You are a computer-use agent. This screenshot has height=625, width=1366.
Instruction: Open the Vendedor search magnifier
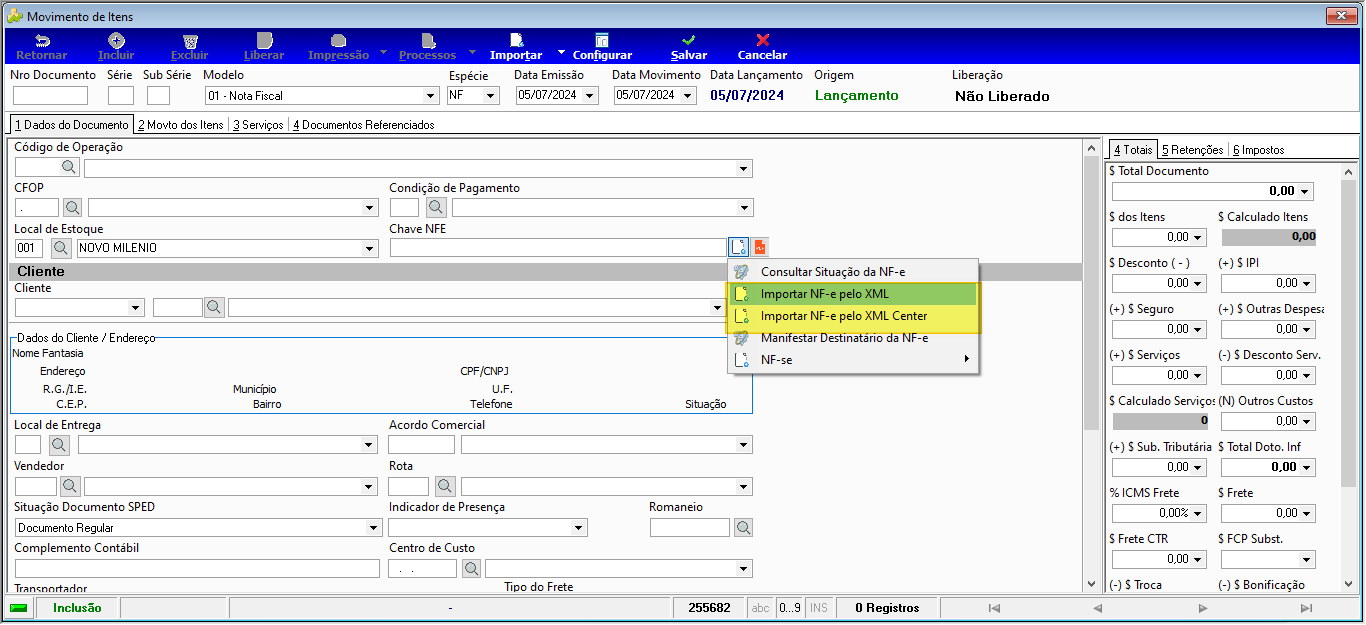pos(70,486)
